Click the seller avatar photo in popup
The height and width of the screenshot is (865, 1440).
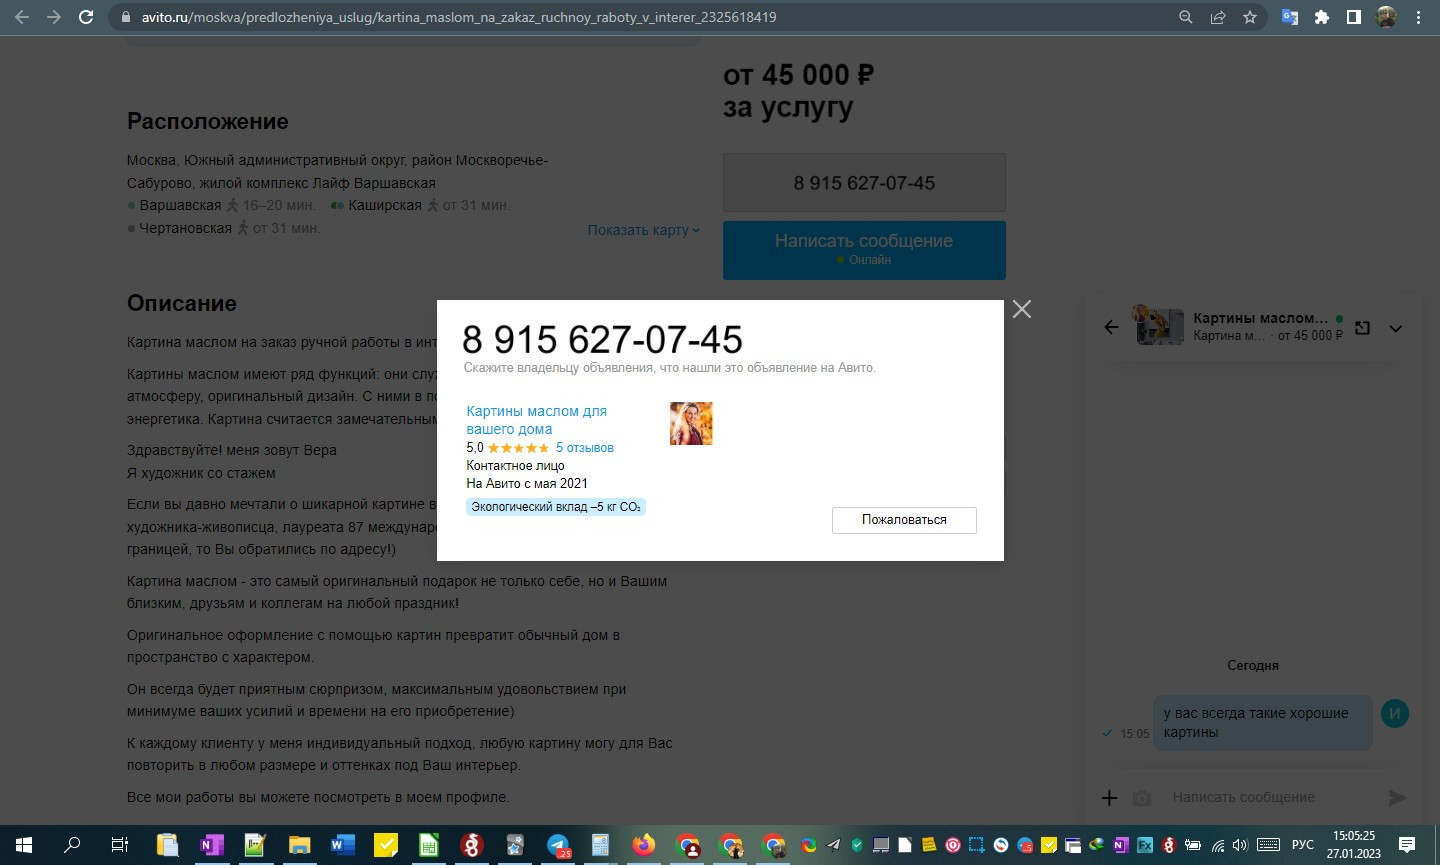[691, 423]
